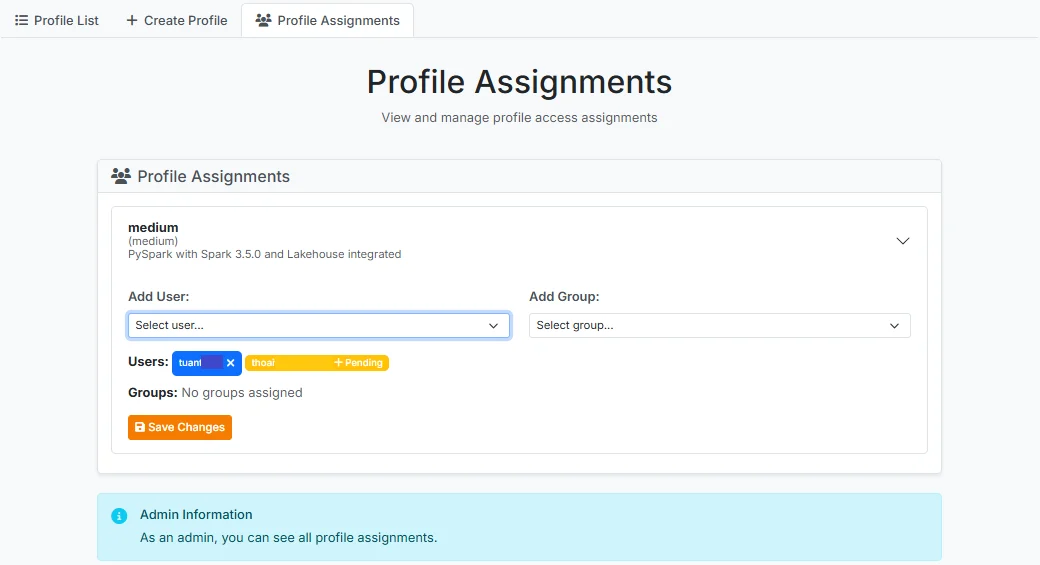Image resolution: width=1040 pixels, height=565 pixels.
Task: Click the yellow thoai Pending user tag
Action: point(317,363)
